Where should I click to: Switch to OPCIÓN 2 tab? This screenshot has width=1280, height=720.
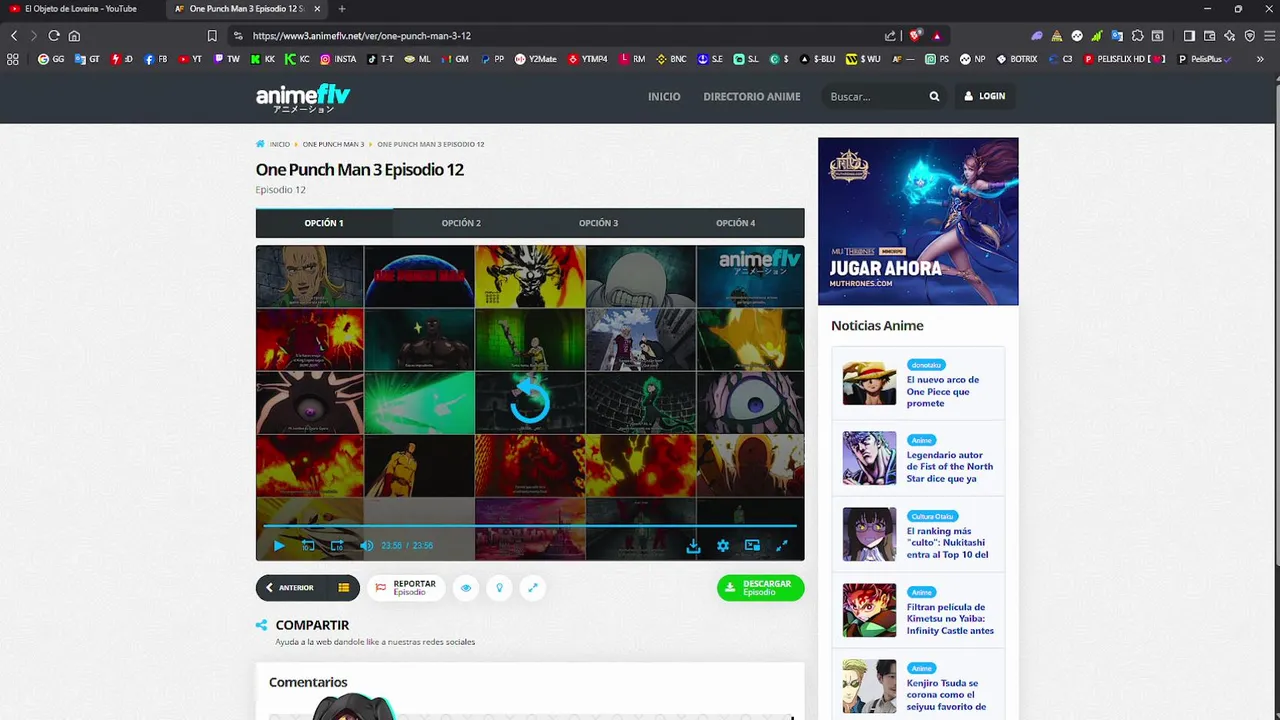[461, 223]
